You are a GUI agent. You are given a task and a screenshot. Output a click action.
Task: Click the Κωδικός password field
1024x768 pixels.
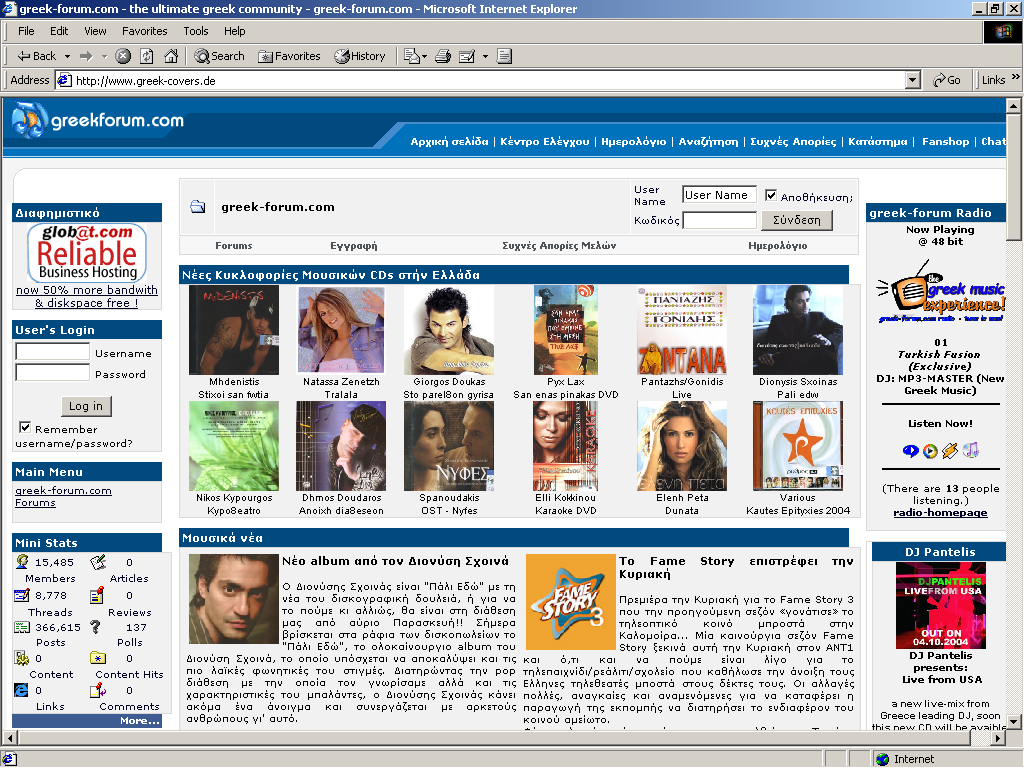719,220
